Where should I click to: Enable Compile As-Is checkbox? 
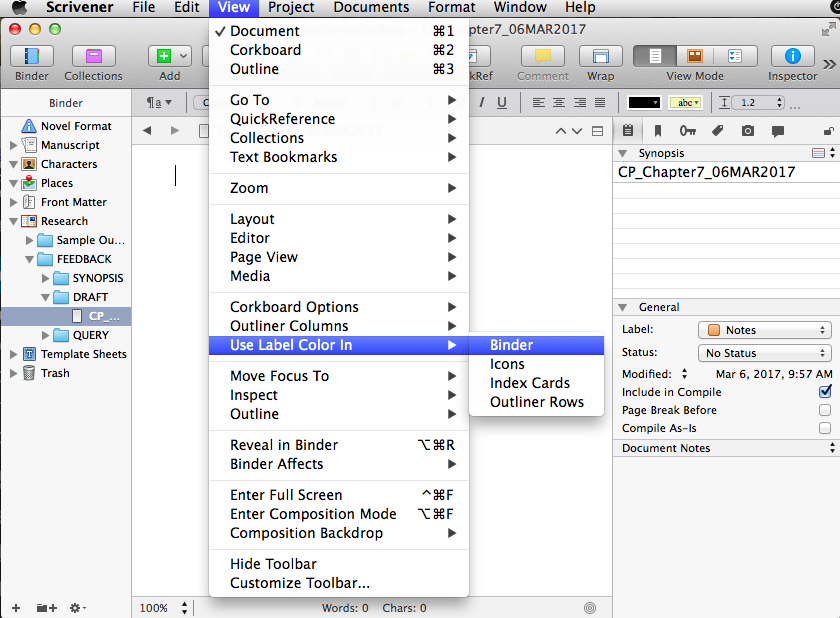tap(825, 428)
